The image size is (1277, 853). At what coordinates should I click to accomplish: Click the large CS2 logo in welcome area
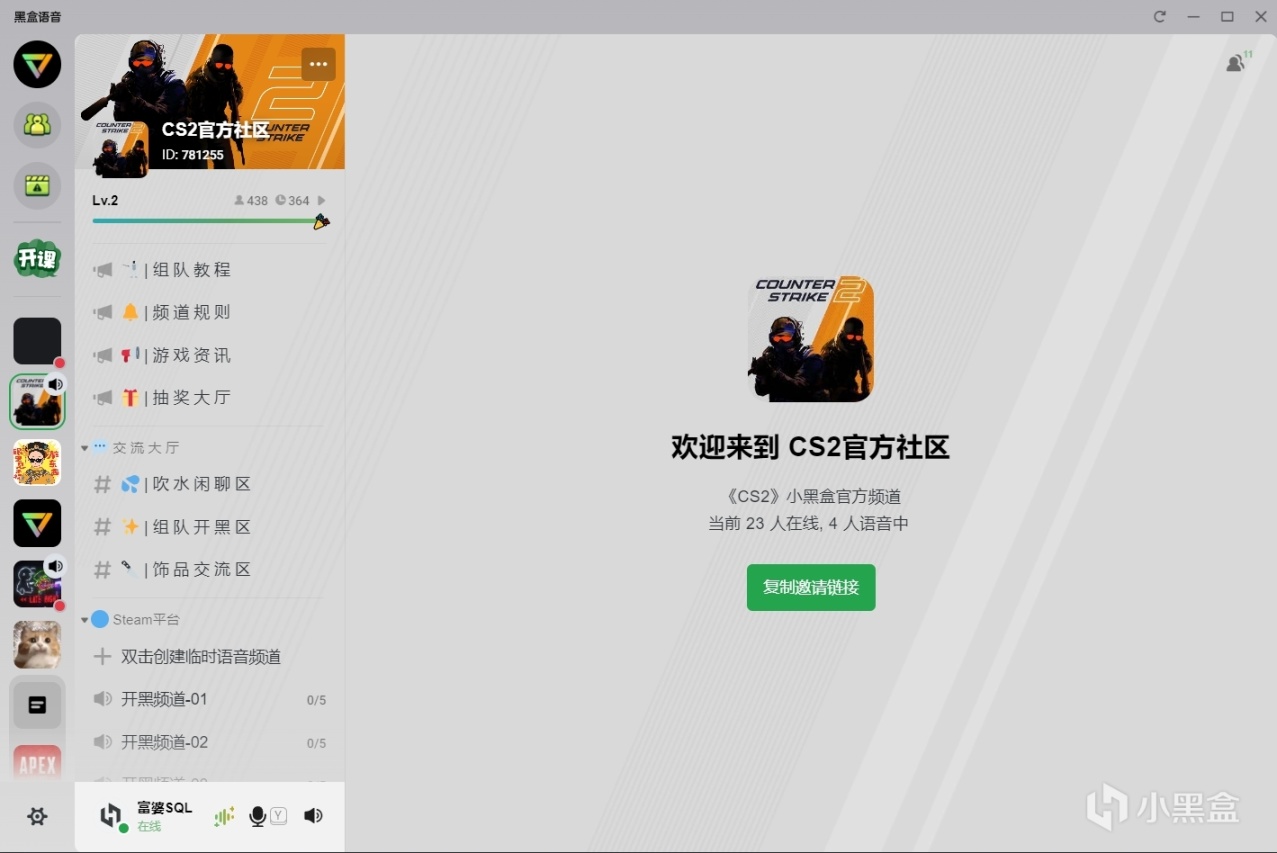click(x=811, y=339)
